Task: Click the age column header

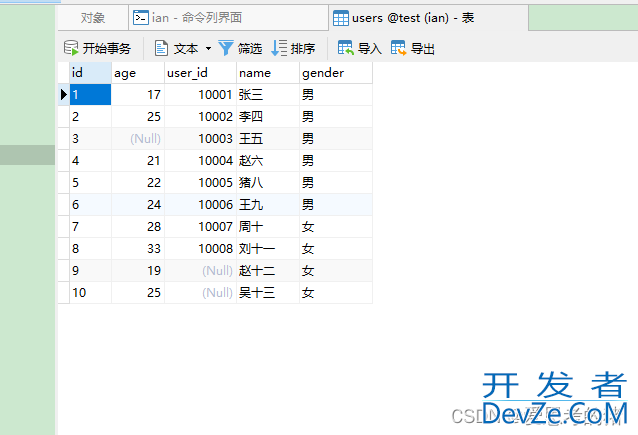Action: tap(137, 73)
